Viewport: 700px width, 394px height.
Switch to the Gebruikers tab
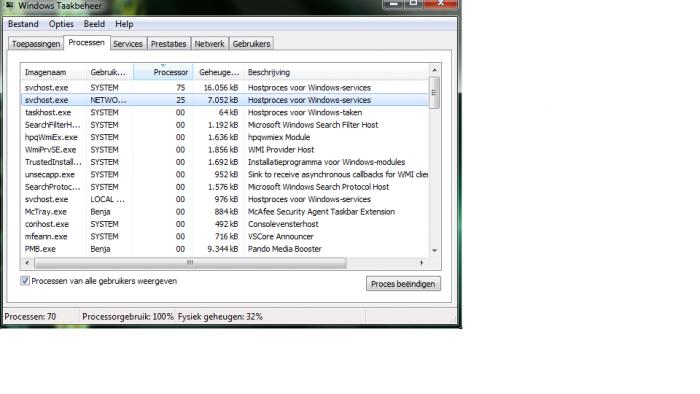[251, 44]
